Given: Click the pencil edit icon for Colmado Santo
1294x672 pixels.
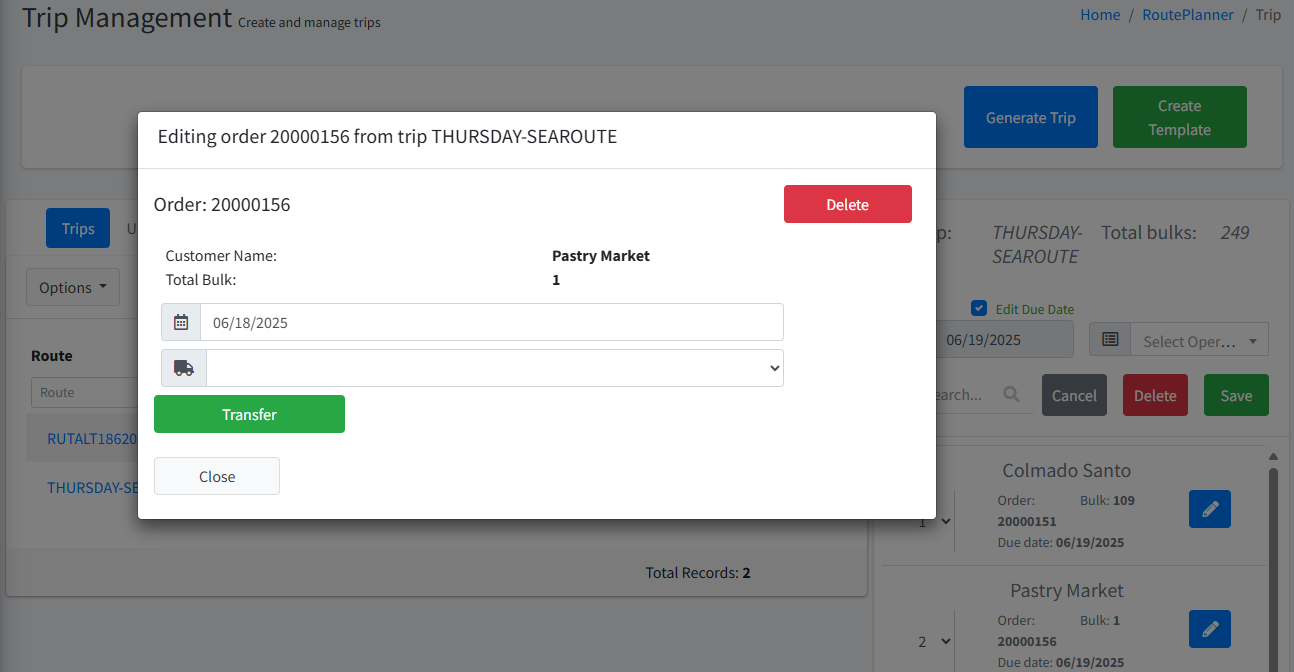Looking at the screenshot, I should 1210,509.
